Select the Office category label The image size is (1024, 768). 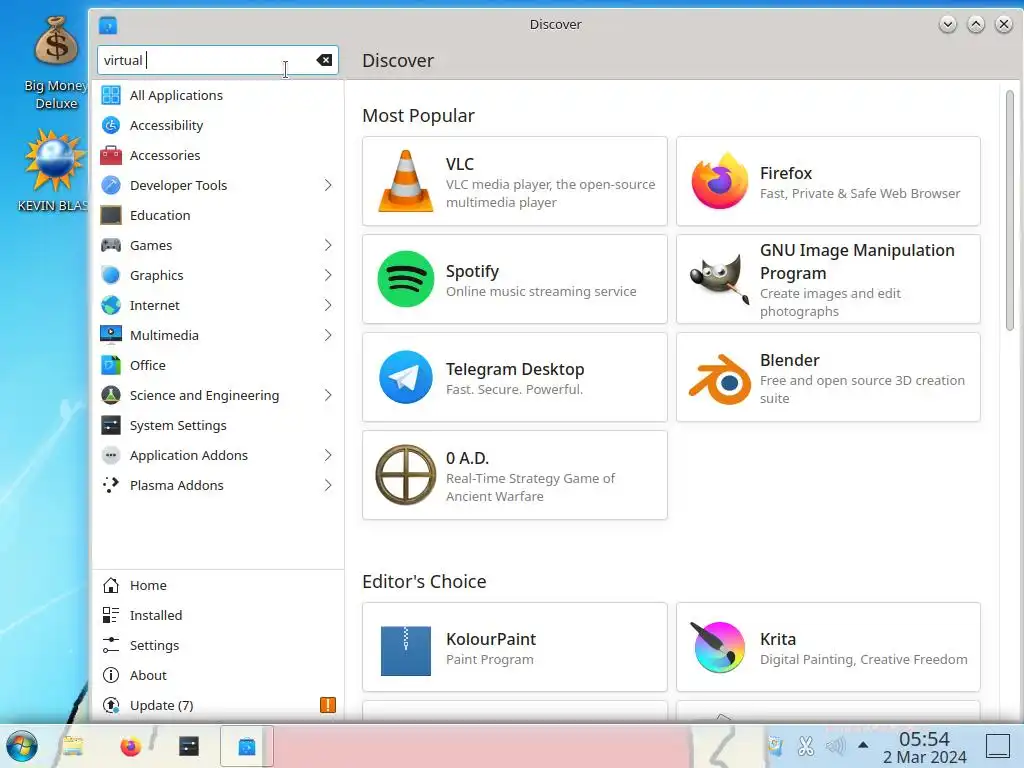[148, 365]
